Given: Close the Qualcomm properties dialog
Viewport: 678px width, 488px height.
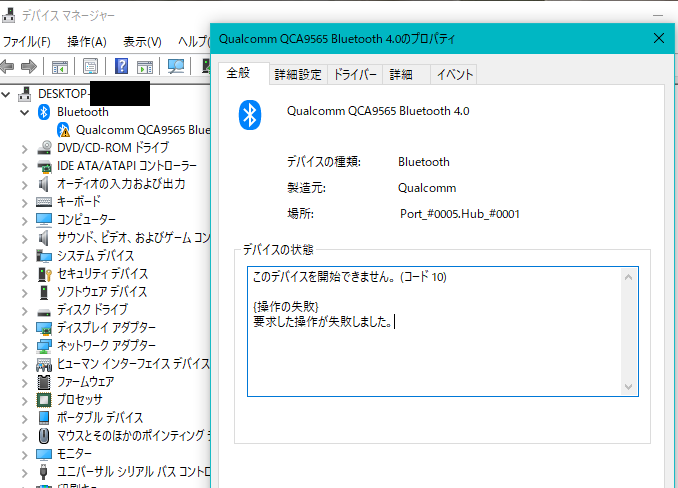Looking at the screenshot, I should pos(659,38).
